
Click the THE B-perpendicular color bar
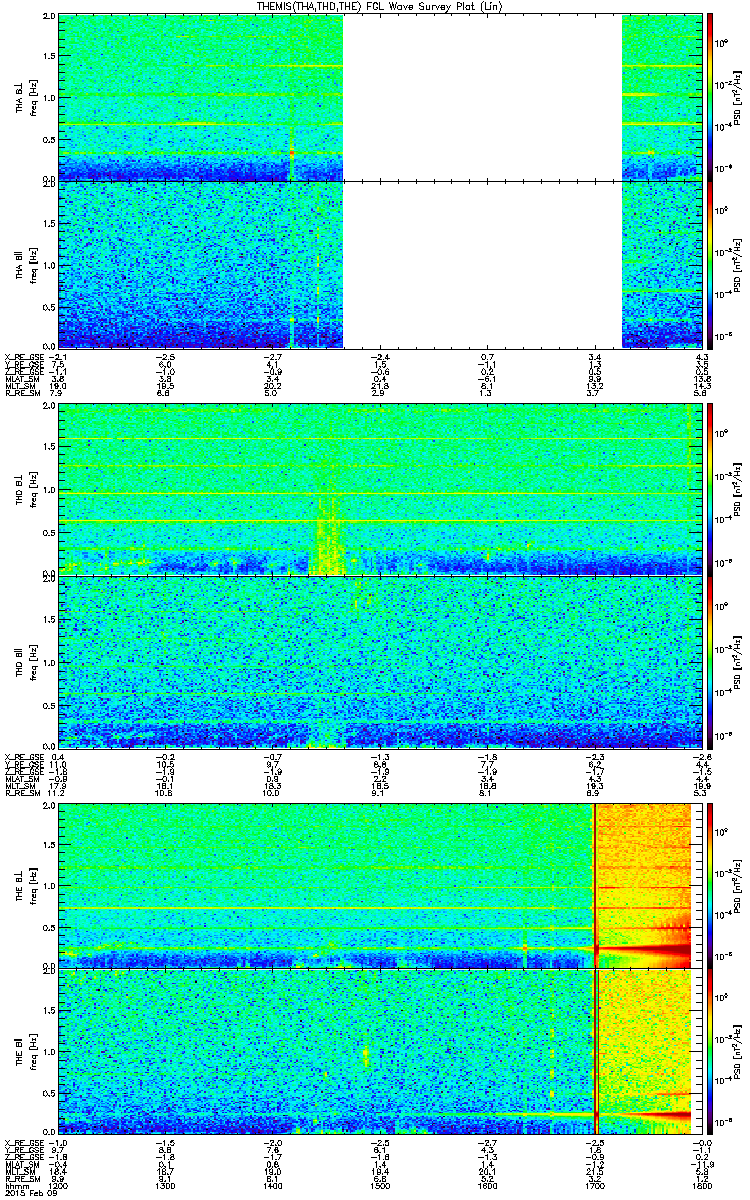click(x=710, y=884)
